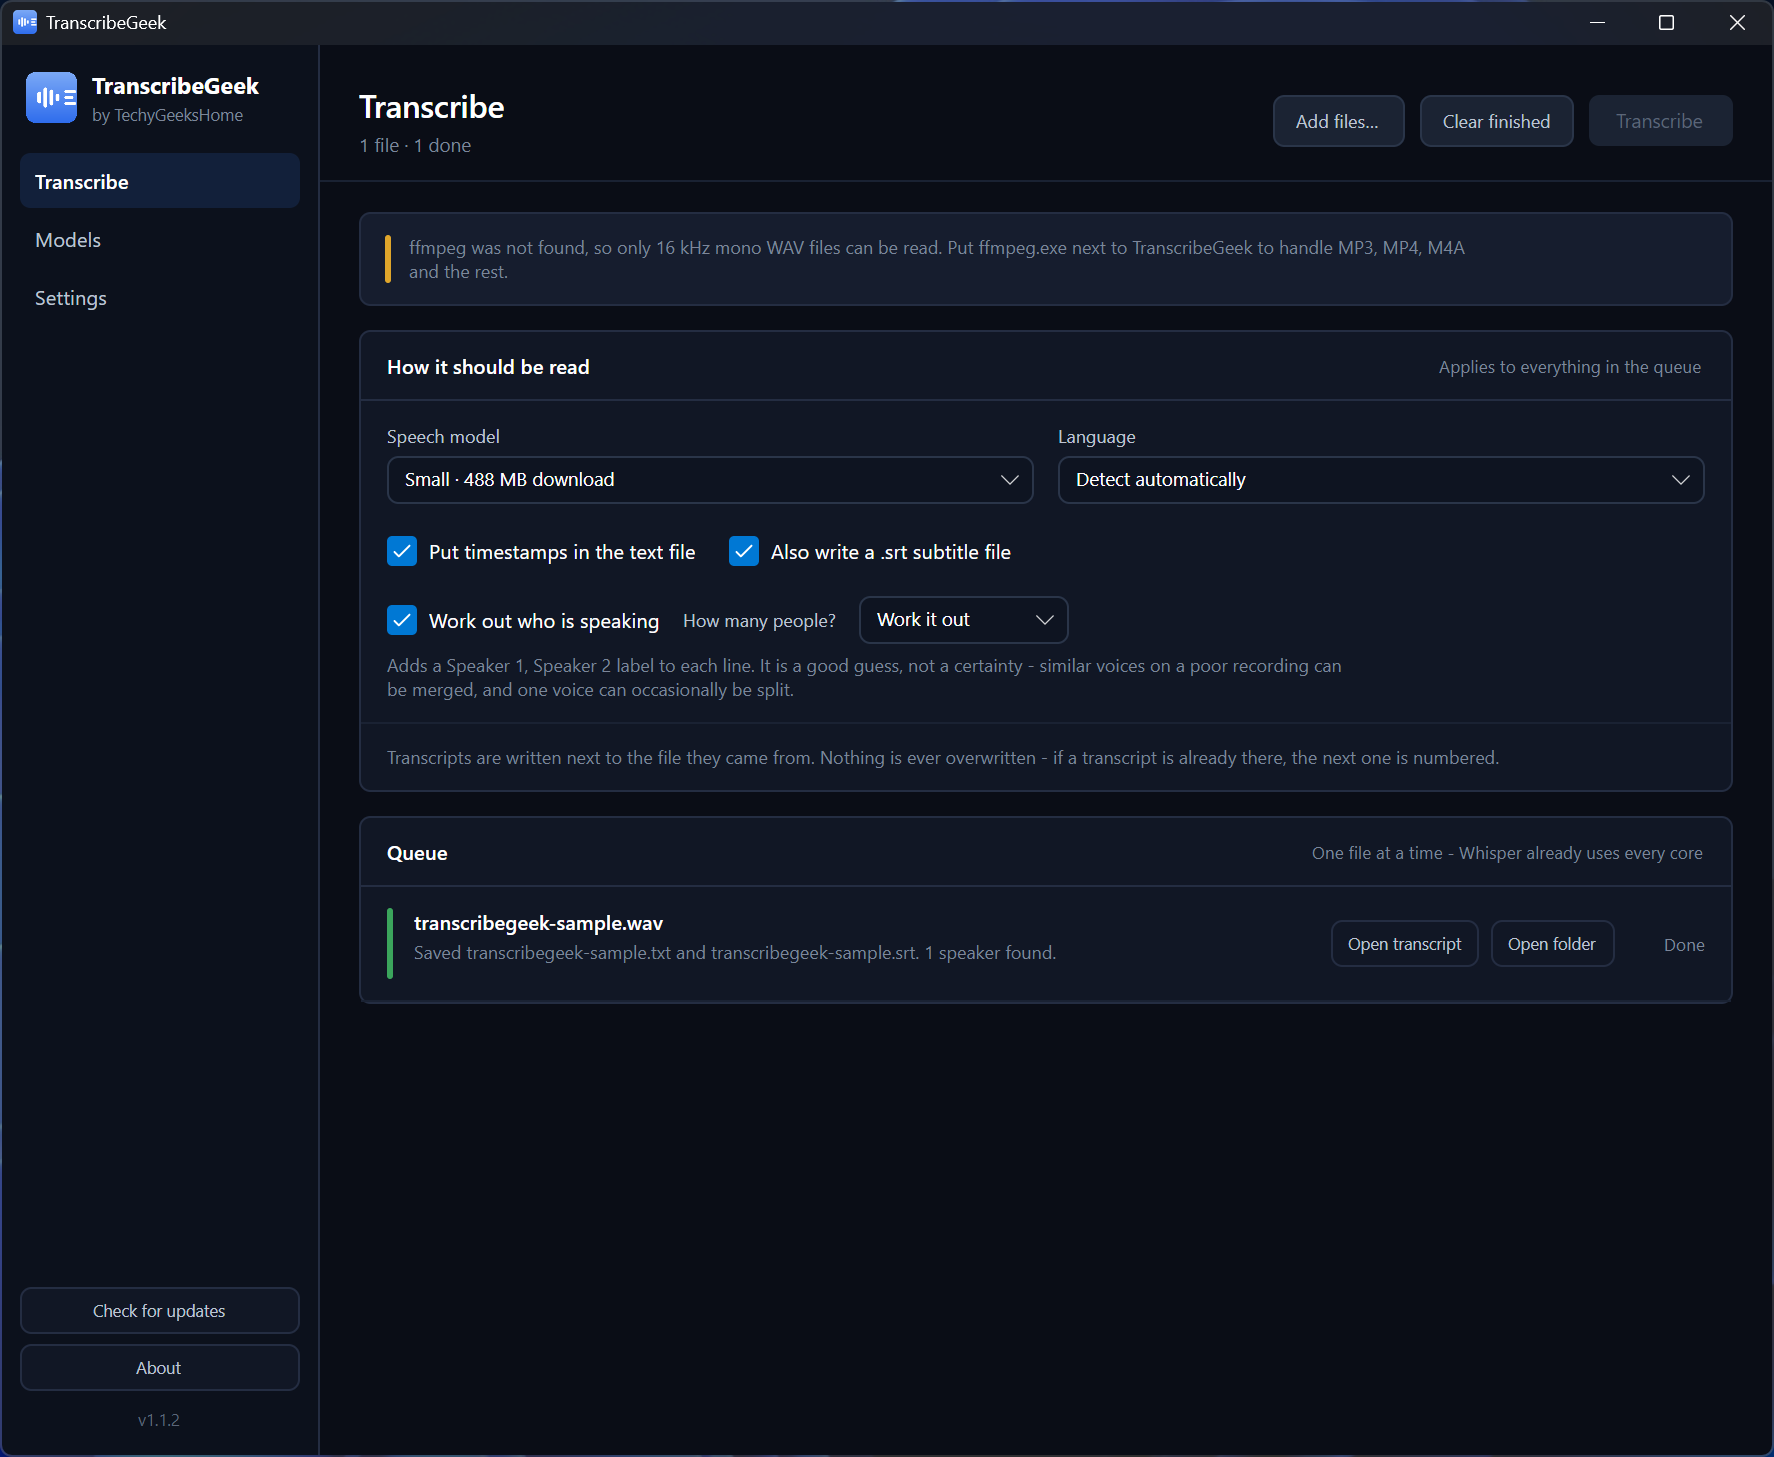1774x1457 pixels.
Task: Click 'by TechyGeeksHome' subtitle
Action: tap(167, 115)
